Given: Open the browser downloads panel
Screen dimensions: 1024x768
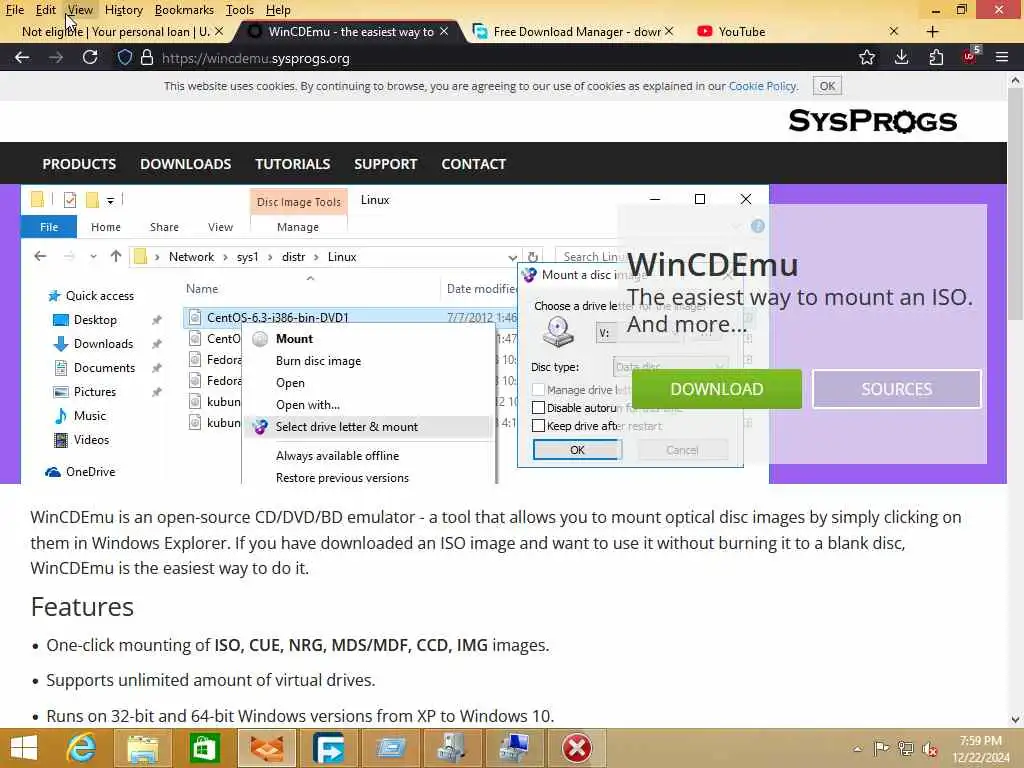Looking at the screenshot, I should tap(901, 57).
